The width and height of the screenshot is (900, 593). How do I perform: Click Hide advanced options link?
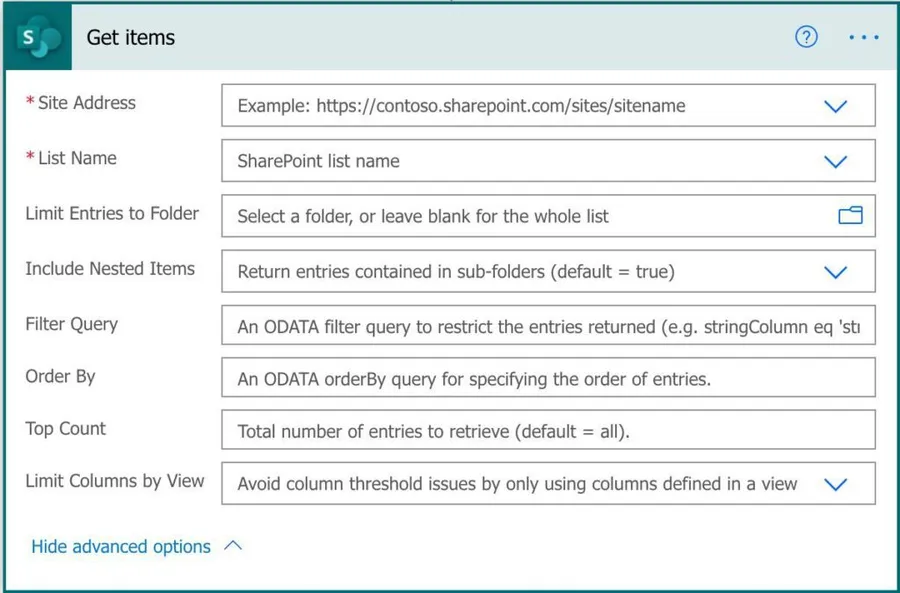tap(121, 546)
